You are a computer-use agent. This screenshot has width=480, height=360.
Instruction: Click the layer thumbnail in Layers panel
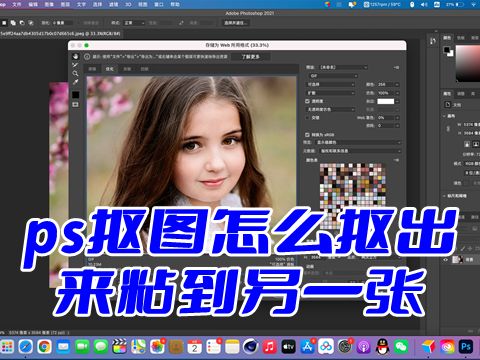(457, 259)
